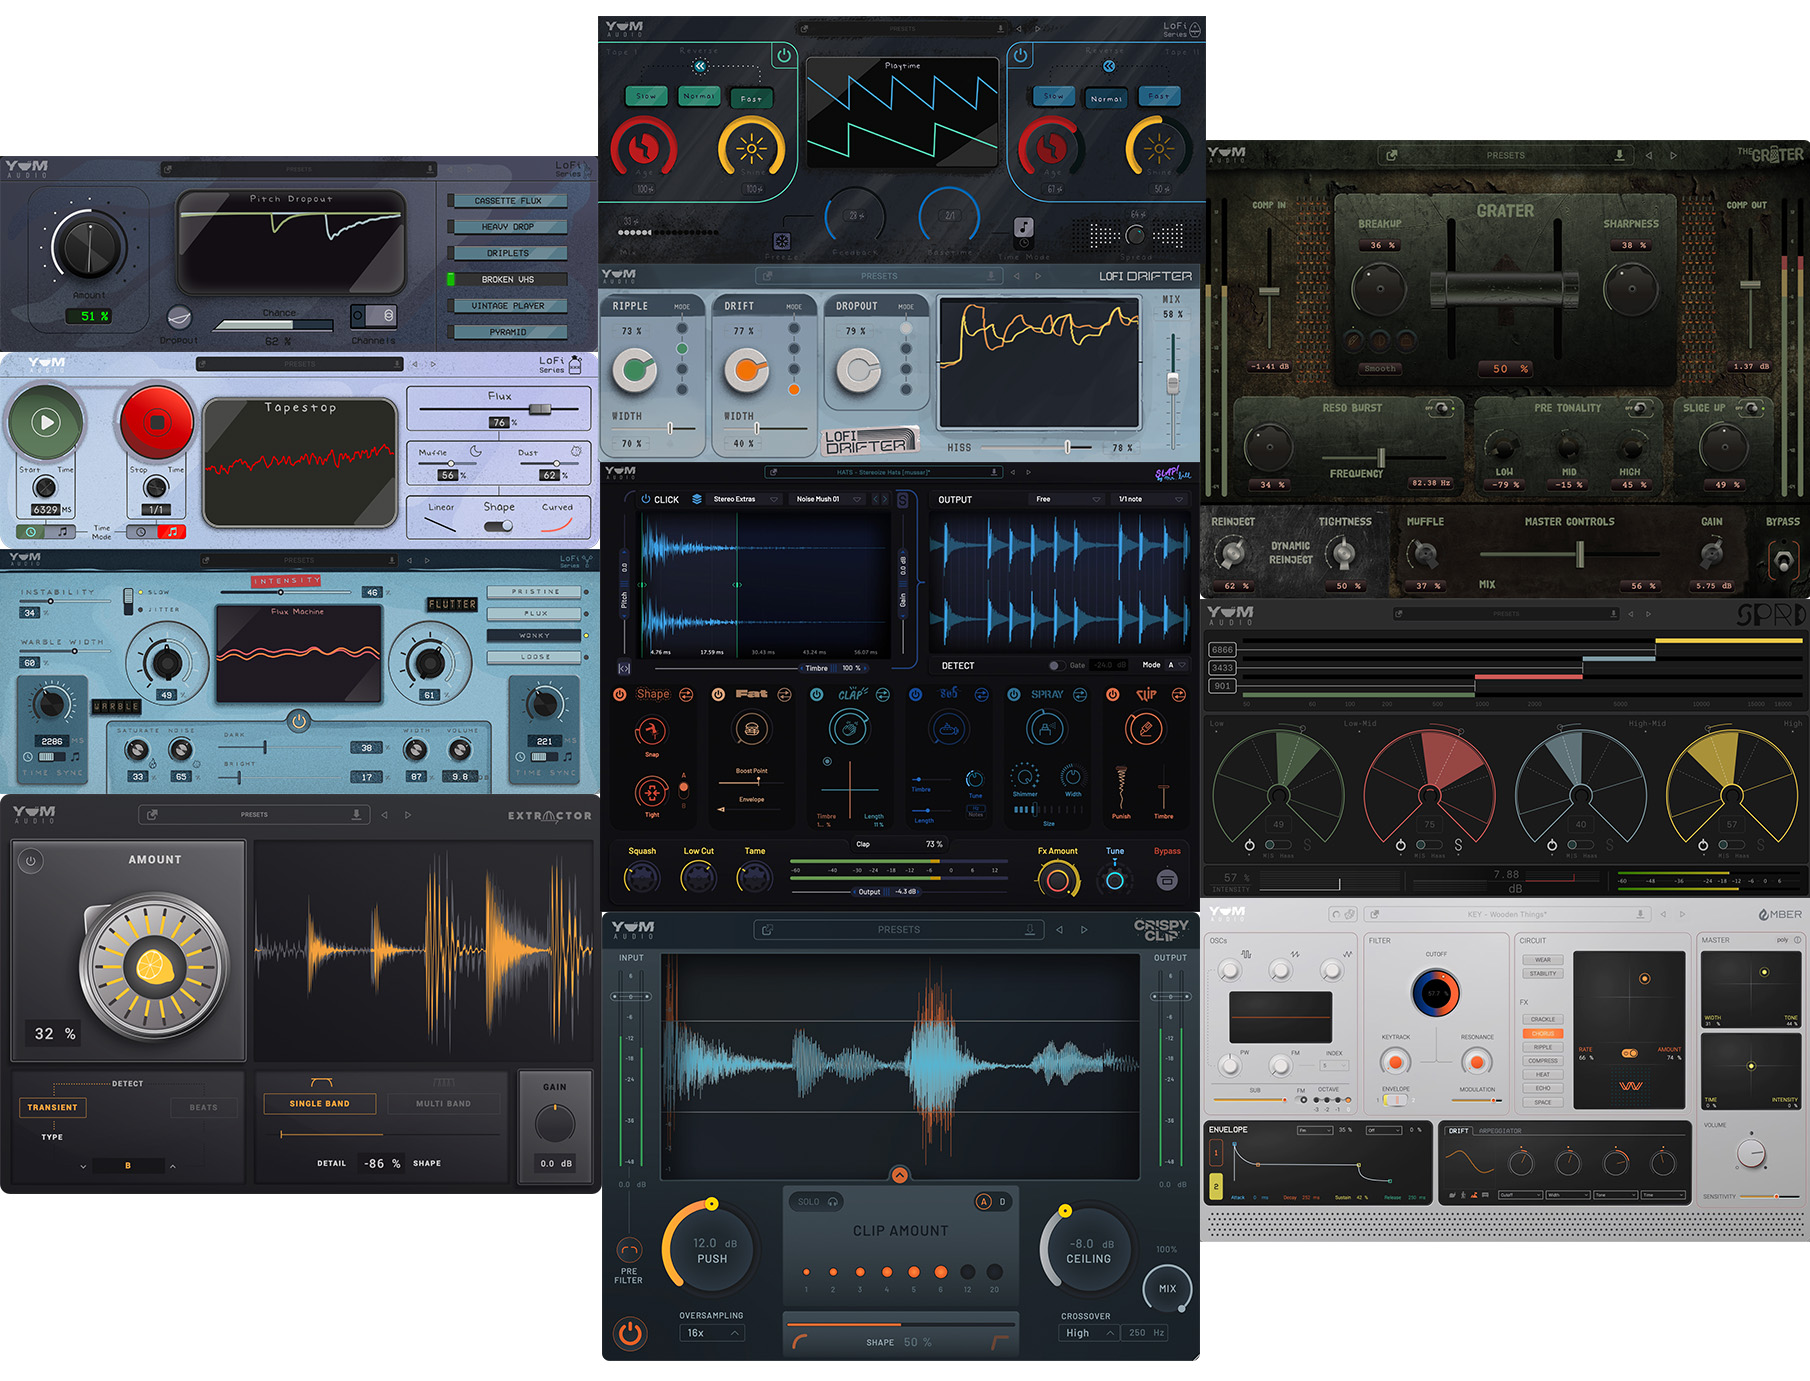
Task: Toggle the Shape module power button
Action: [x=618, y=694]
